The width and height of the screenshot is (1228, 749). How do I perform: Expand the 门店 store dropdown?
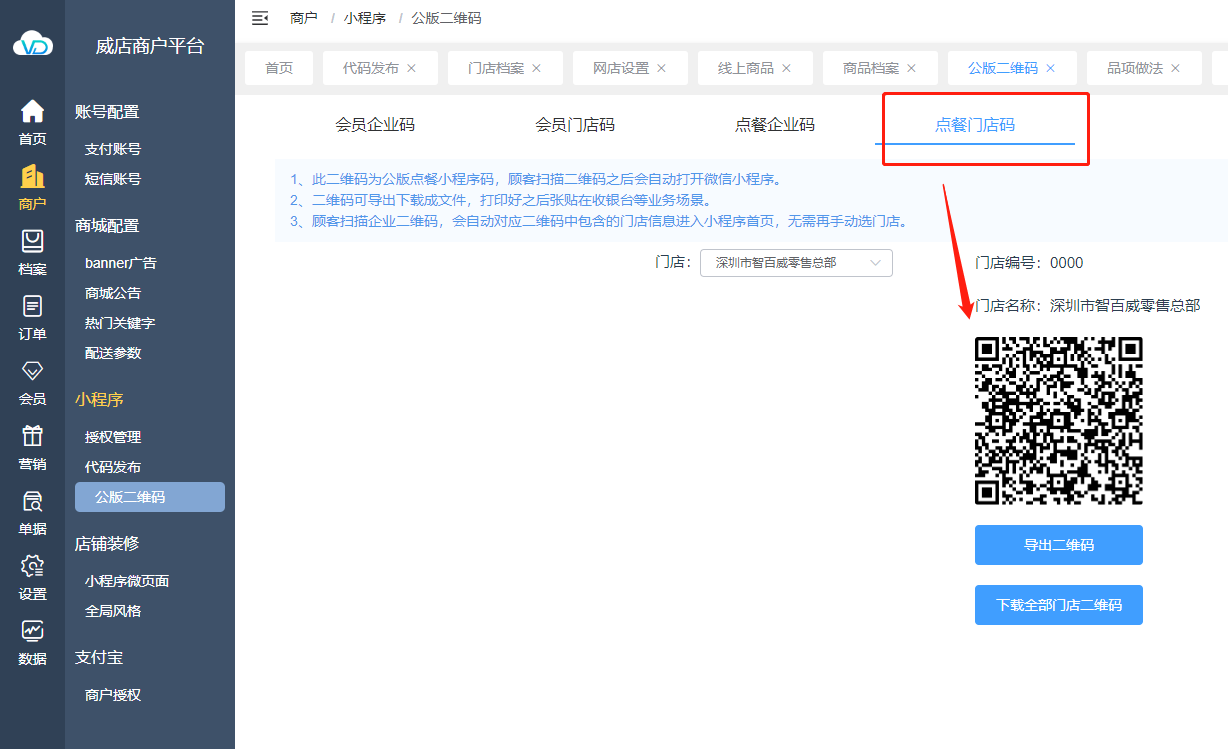796,263
